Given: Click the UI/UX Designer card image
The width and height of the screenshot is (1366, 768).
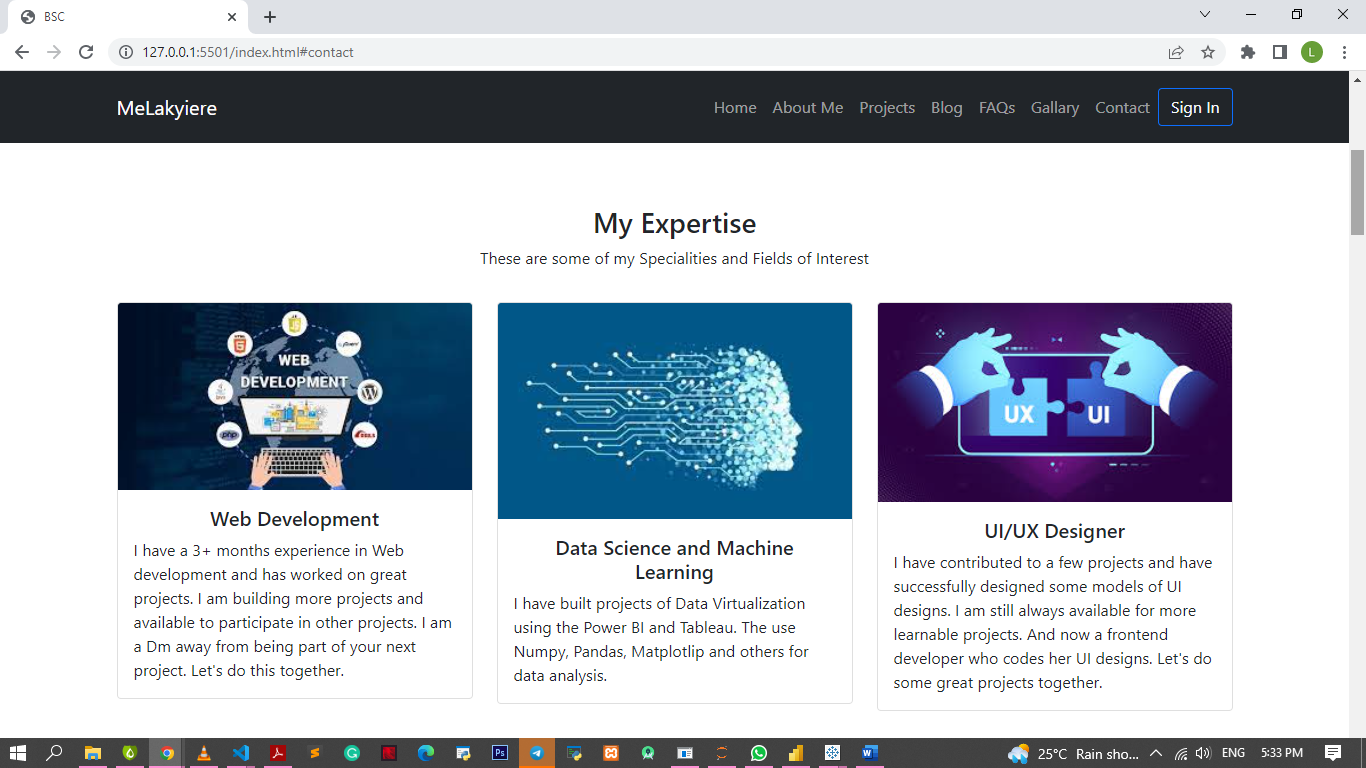Looking at the screenshot, I should coord(1054,402).
